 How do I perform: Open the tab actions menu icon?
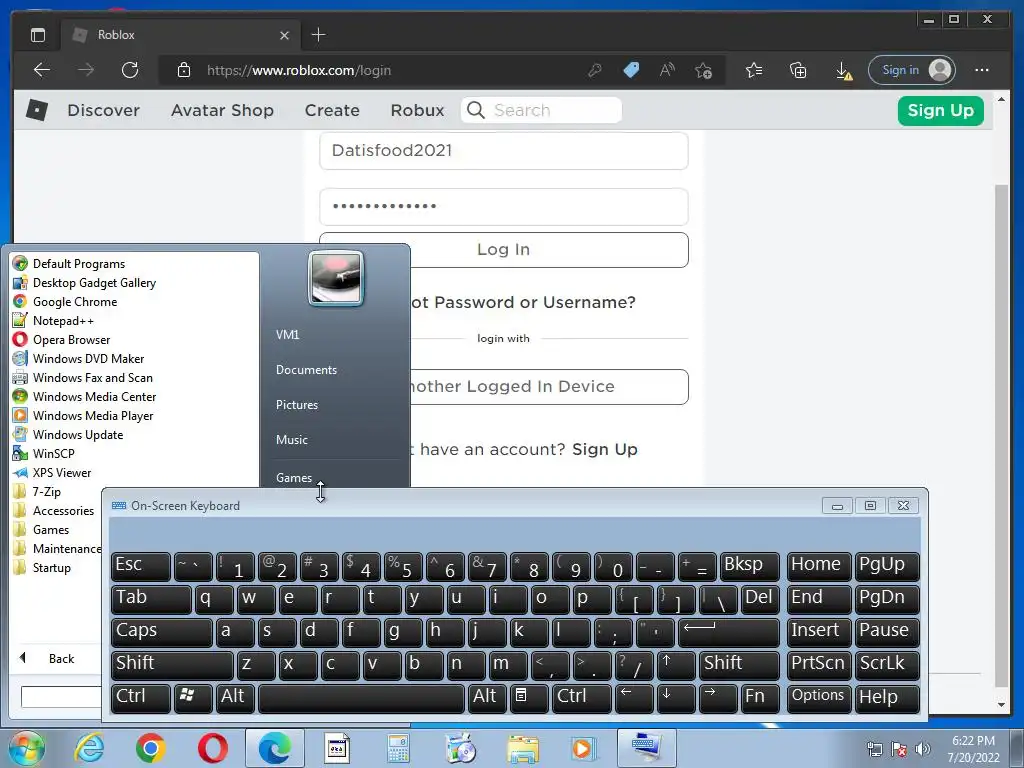click(38, 35)
